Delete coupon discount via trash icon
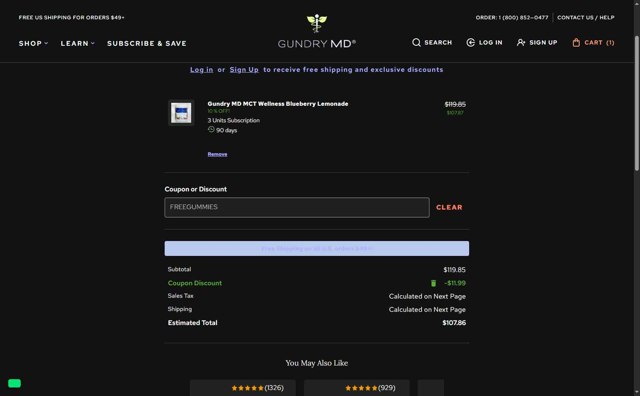 tap(433, 283)
